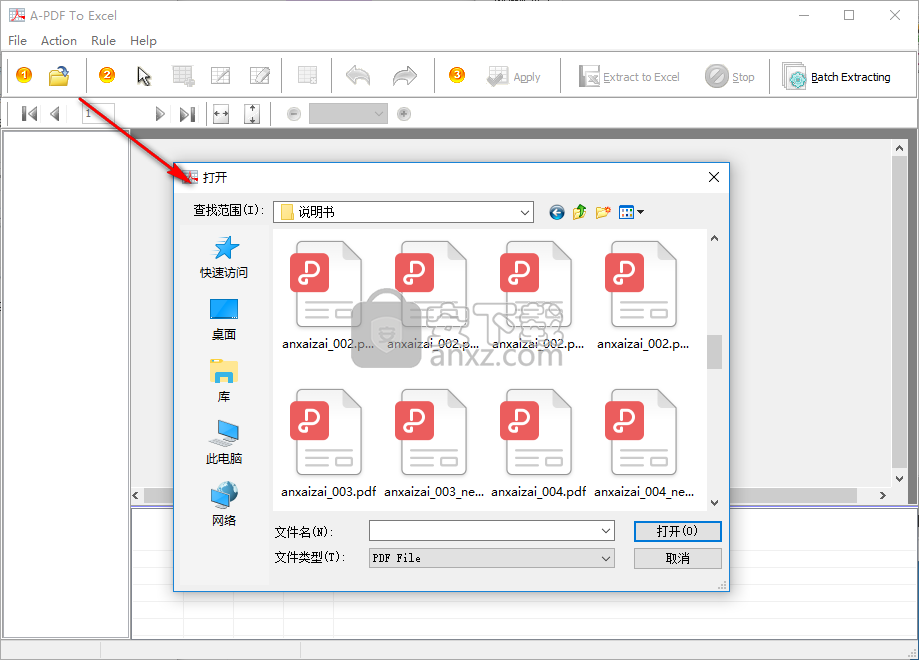Click the zoom in plus icon

(x=404, y=114)
